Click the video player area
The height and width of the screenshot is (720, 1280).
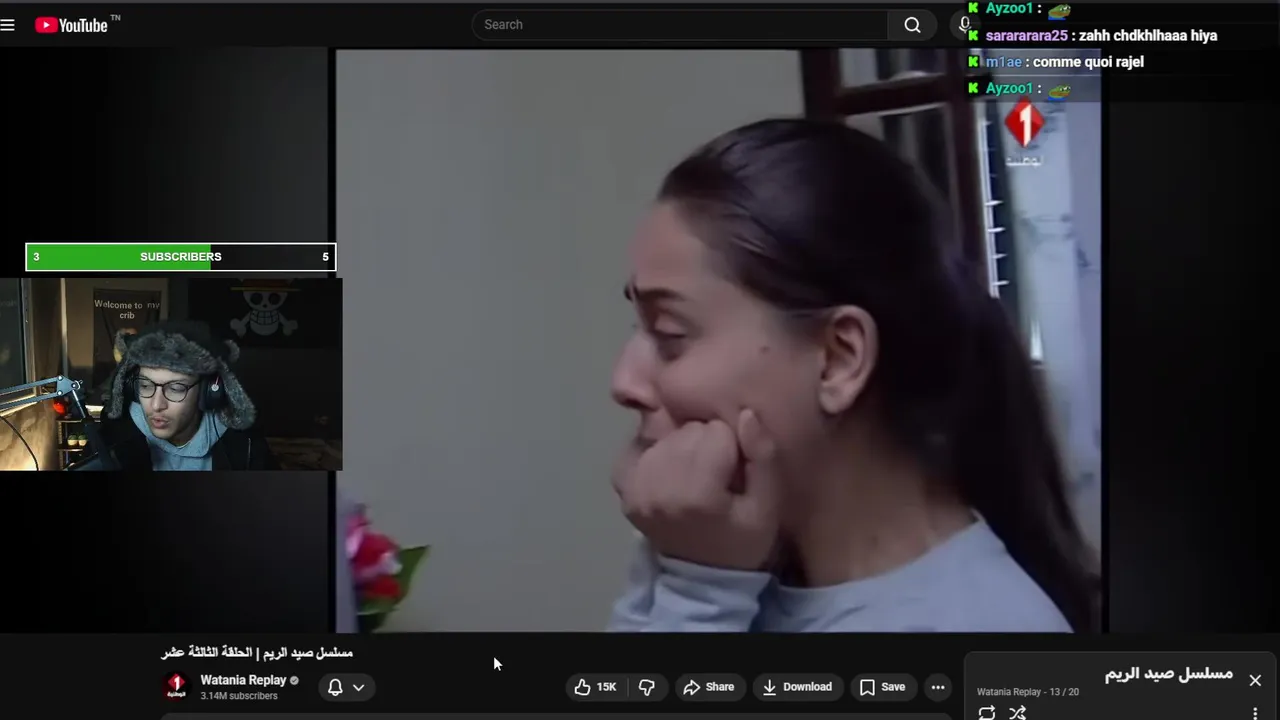pyautogui.click(x=718, y=340)
